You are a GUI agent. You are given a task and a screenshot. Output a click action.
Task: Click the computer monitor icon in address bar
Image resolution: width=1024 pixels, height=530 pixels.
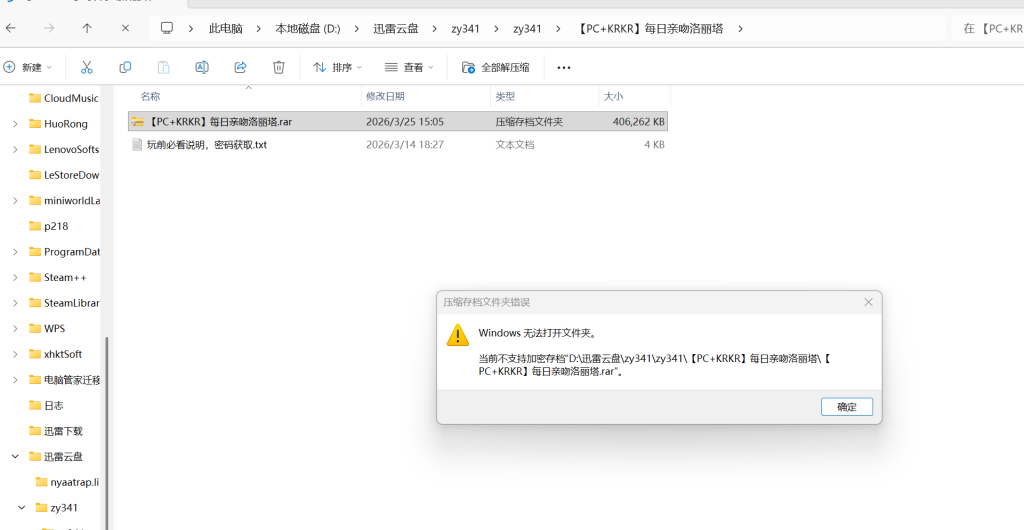click(167, 28)
